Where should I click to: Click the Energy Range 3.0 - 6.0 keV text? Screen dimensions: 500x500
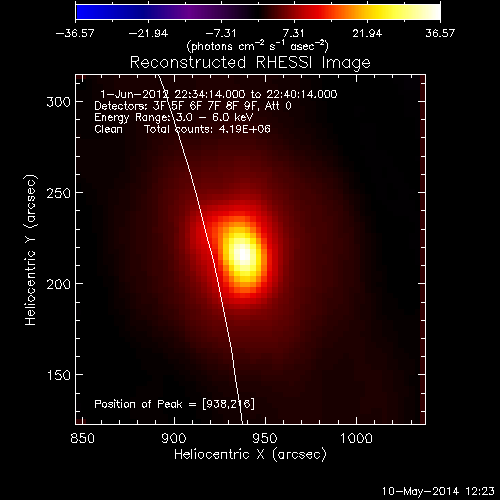pos(174,117)
